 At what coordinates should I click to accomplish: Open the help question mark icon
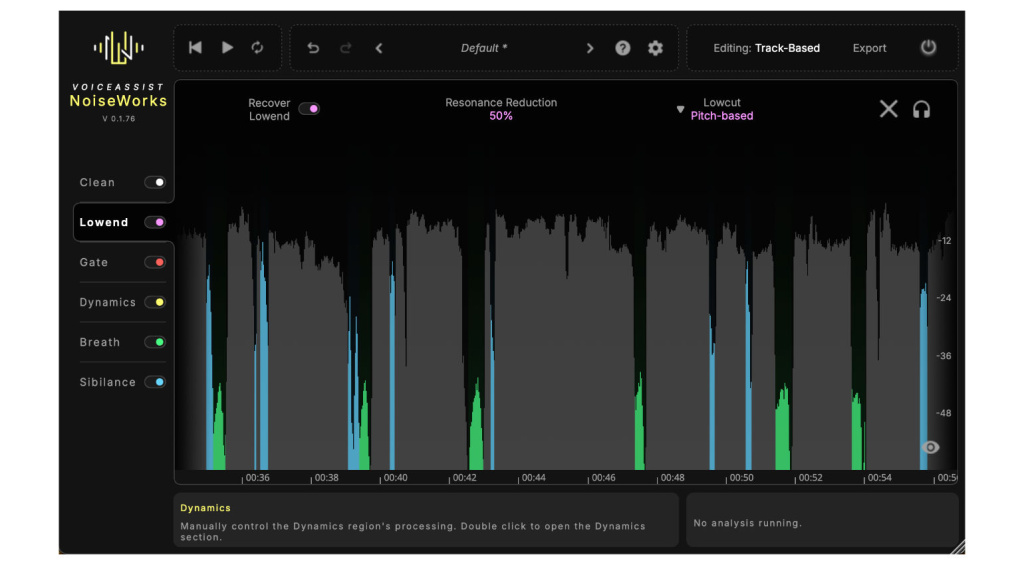[x=623, y=48]
